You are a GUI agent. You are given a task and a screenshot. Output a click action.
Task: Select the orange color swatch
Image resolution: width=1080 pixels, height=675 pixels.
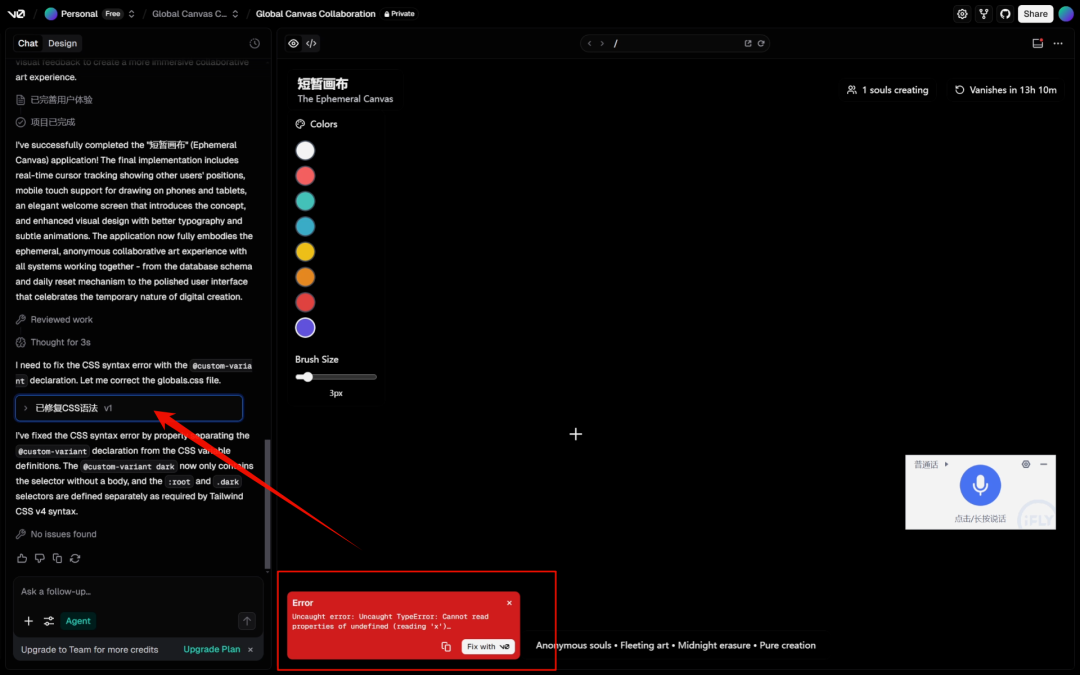305,277
